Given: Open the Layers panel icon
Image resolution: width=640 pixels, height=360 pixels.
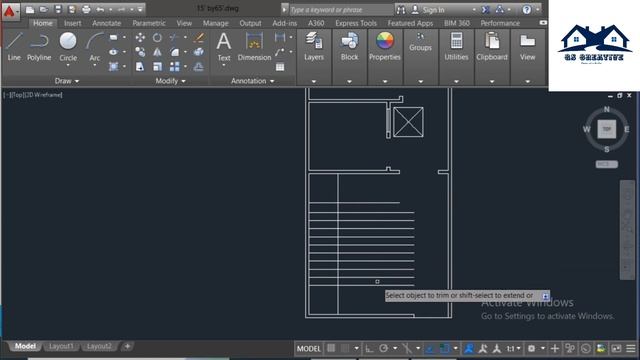Looking at the screenshot, I should (314, 46).
